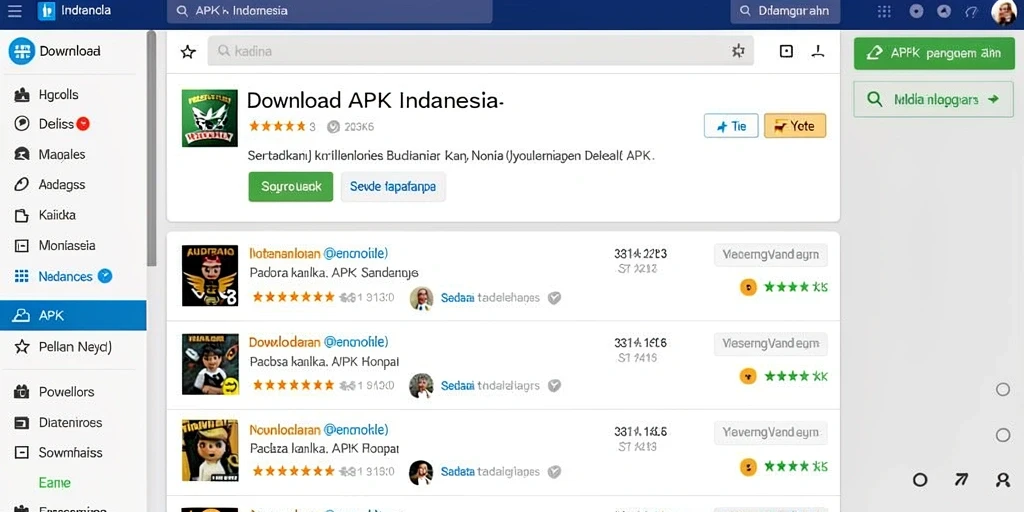This screenshot has width=1024, height=512.
Task: Click the clock icon beside 203K6
Action: click(333, 127)
